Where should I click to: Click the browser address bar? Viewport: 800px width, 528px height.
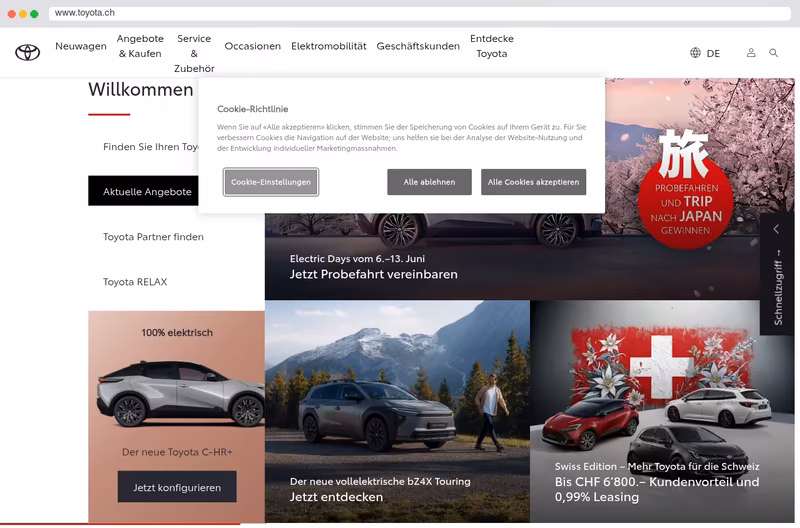[x=419, y=13]
